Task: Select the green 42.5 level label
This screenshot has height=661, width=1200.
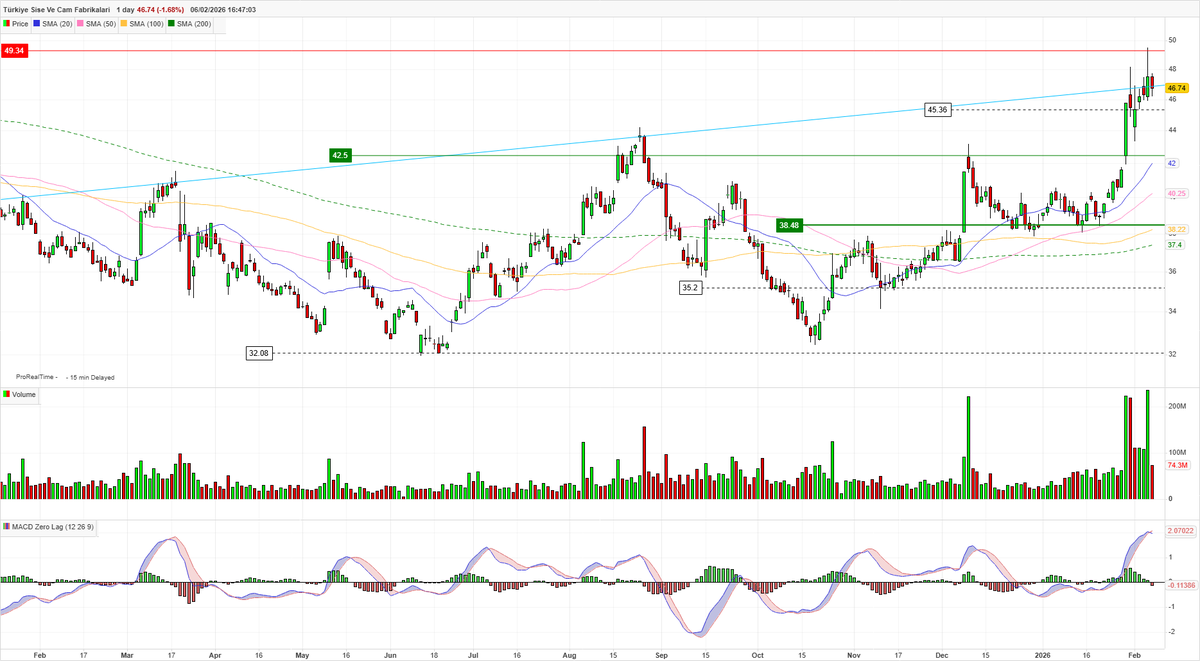Action: [x=340, y=155]
